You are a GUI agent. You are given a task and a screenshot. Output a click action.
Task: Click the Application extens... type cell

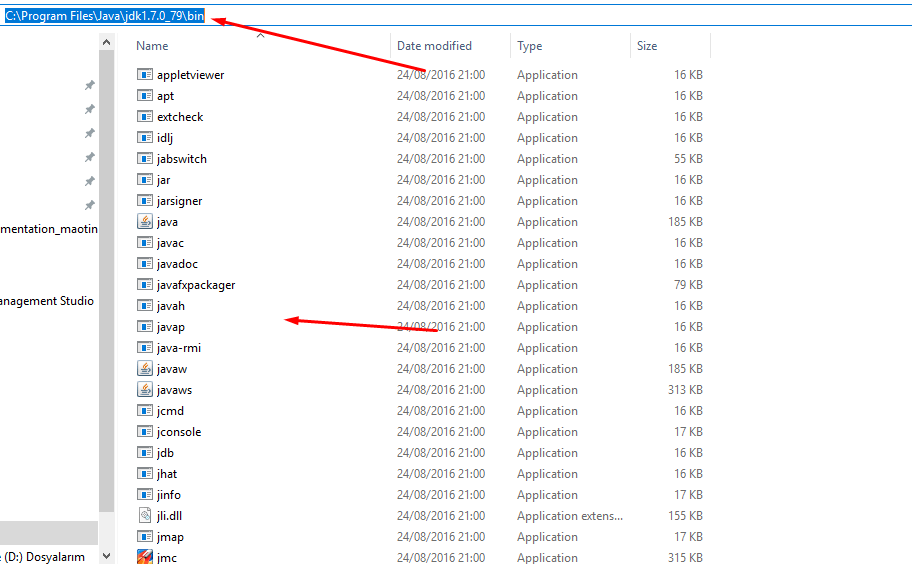click(569, 515)
